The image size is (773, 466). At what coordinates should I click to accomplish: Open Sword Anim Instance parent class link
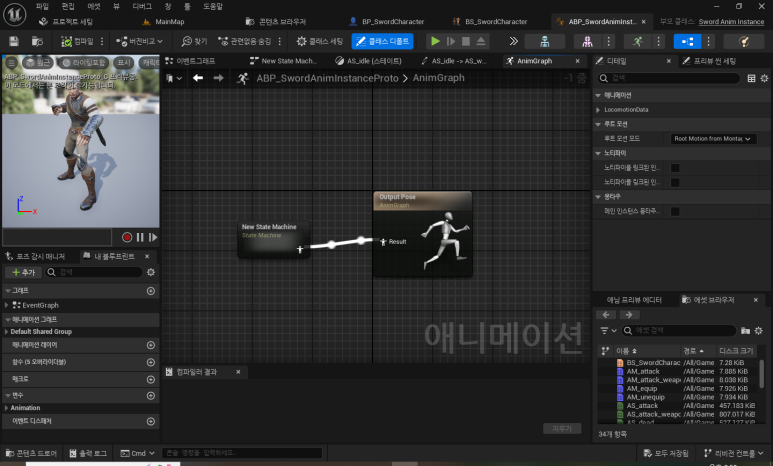click(731, 22)
